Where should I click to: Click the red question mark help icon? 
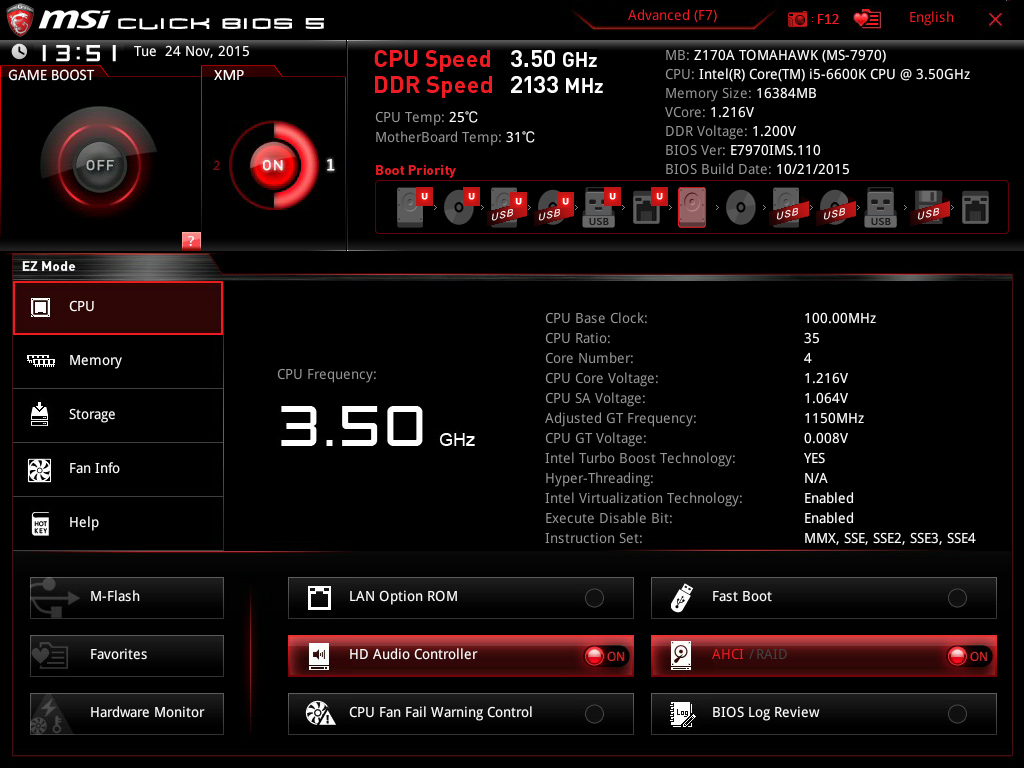(x=191, y=240)
